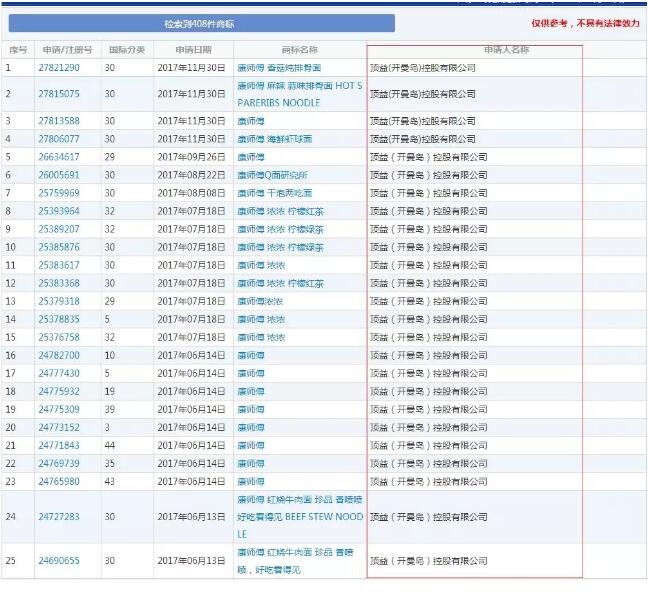Open application number 26634617
Image resolution: width=648 pixels, height=603 pixels.
click(59, 157)
